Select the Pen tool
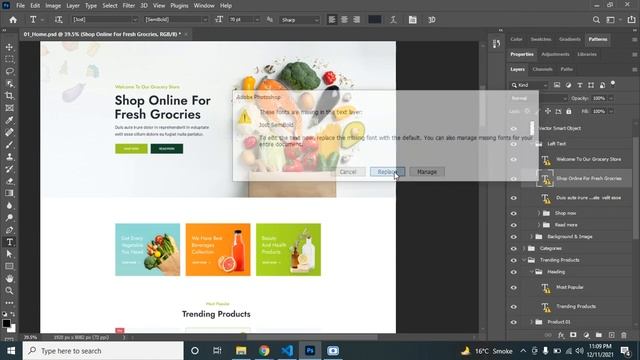This screenshot has width=640, height=360. pos(9,230)
